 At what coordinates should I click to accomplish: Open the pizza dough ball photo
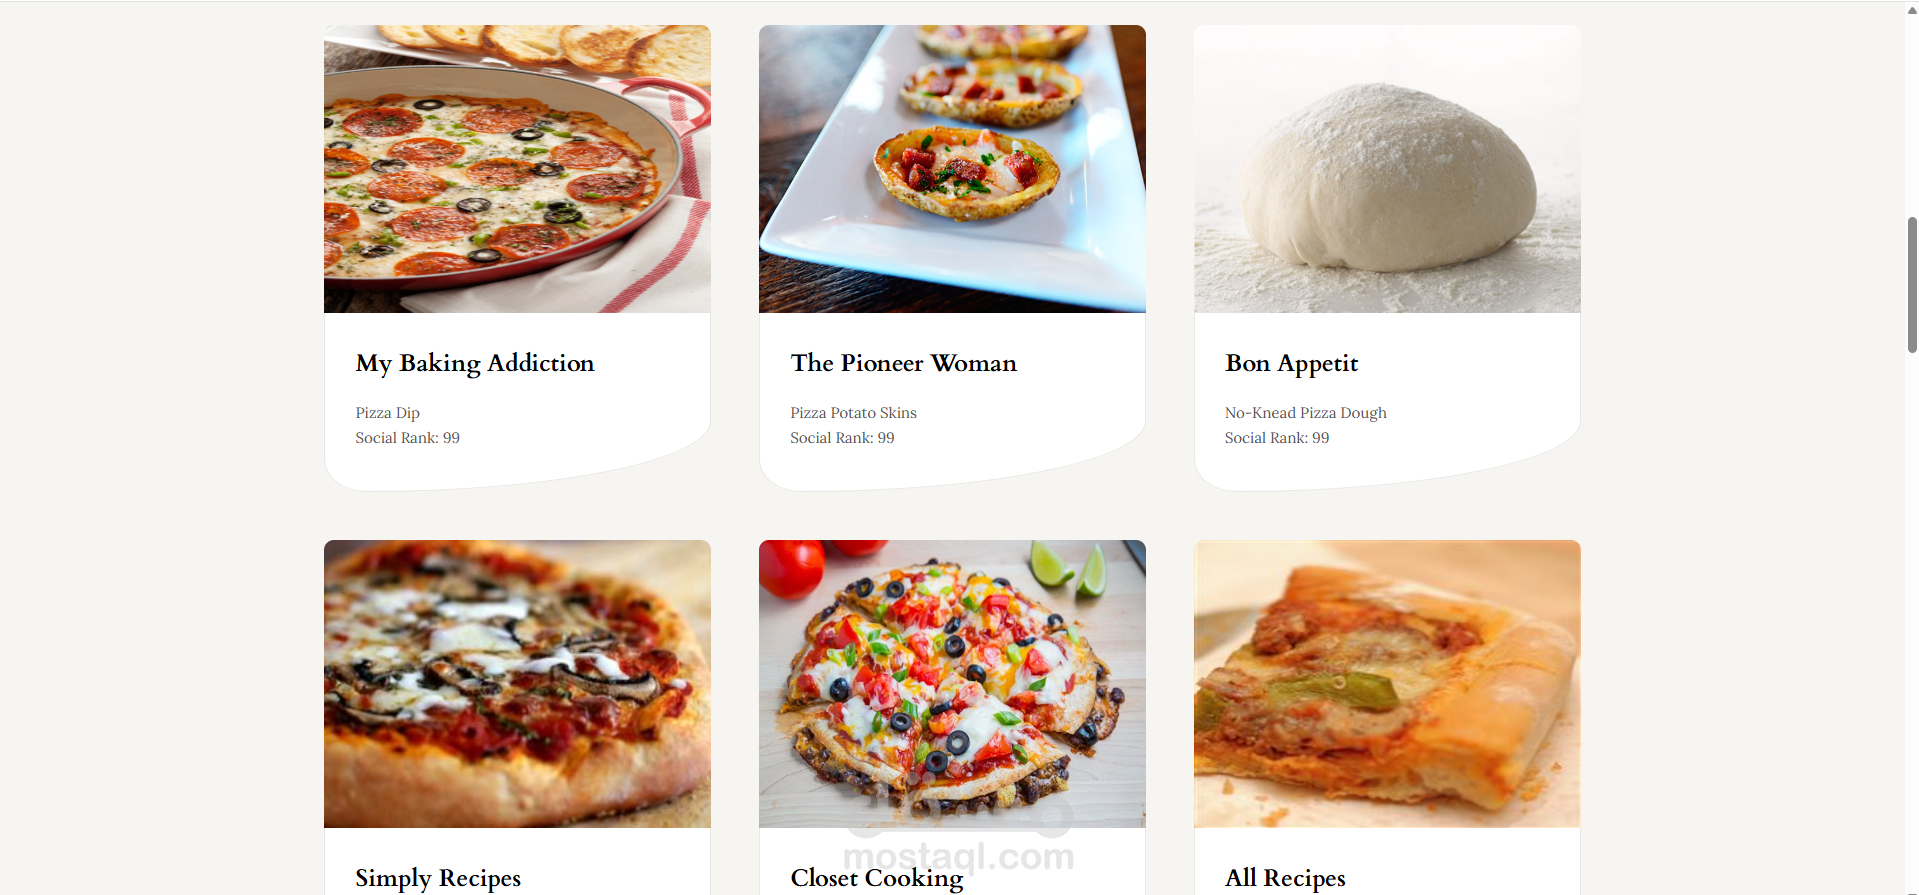pyautogui.click(x=1387, y=169)
